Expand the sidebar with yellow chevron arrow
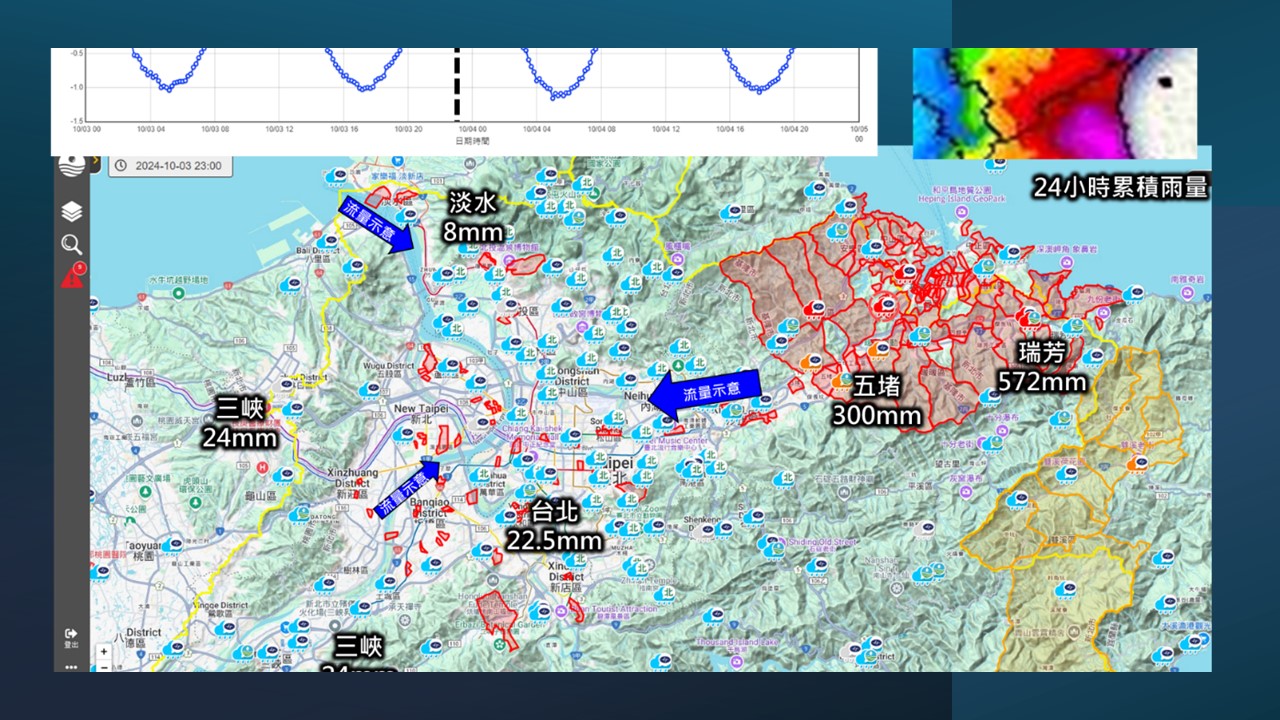This screenshot has width=1280, height=720. (x=95, y=160)
